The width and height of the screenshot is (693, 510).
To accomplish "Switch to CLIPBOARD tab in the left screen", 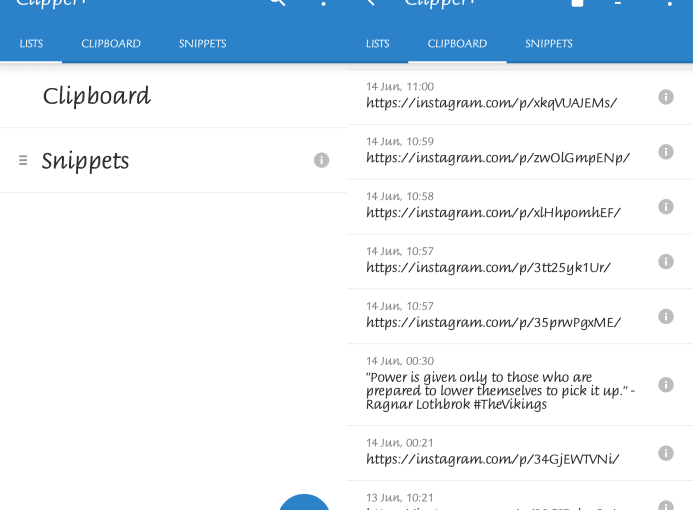I will [111, 44].
